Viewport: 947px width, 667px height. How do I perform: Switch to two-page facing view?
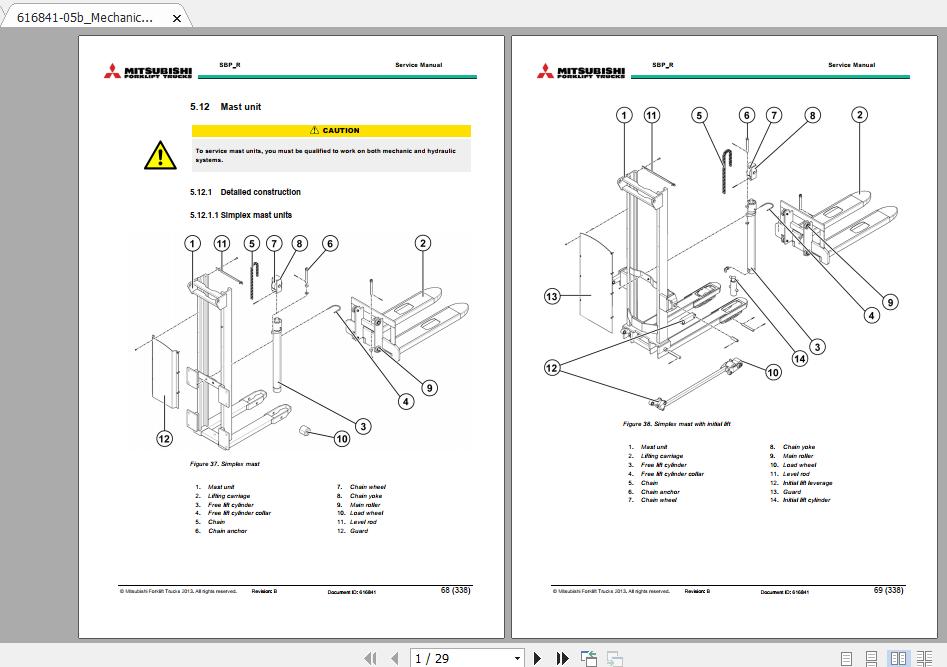(x=898, y=659)
